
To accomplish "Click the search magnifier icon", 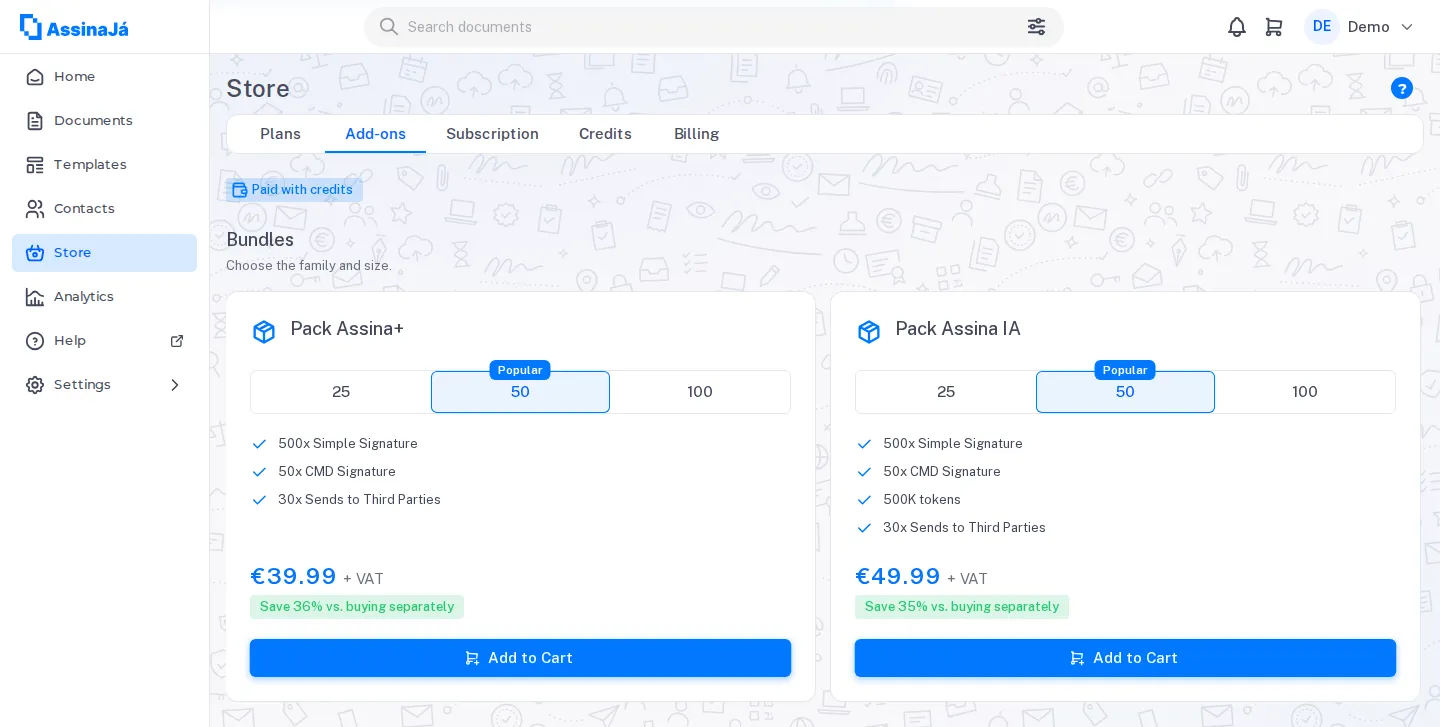I will pyautogui.click(x=389, y=27).
